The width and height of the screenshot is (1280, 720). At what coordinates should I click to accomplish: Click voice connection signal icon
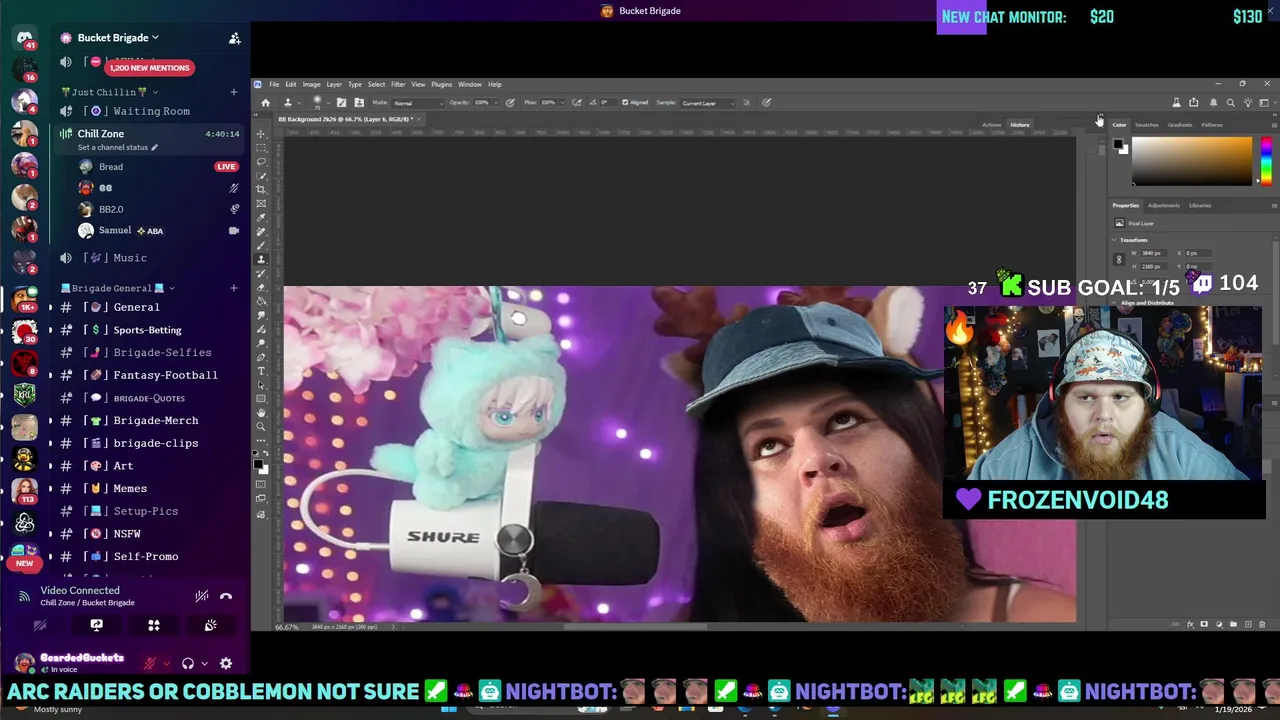click(24, 596)
